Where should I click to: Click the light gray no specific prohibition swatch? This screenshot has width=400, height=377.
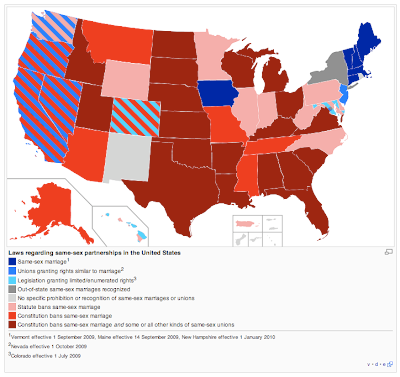(x=12, y=298)
